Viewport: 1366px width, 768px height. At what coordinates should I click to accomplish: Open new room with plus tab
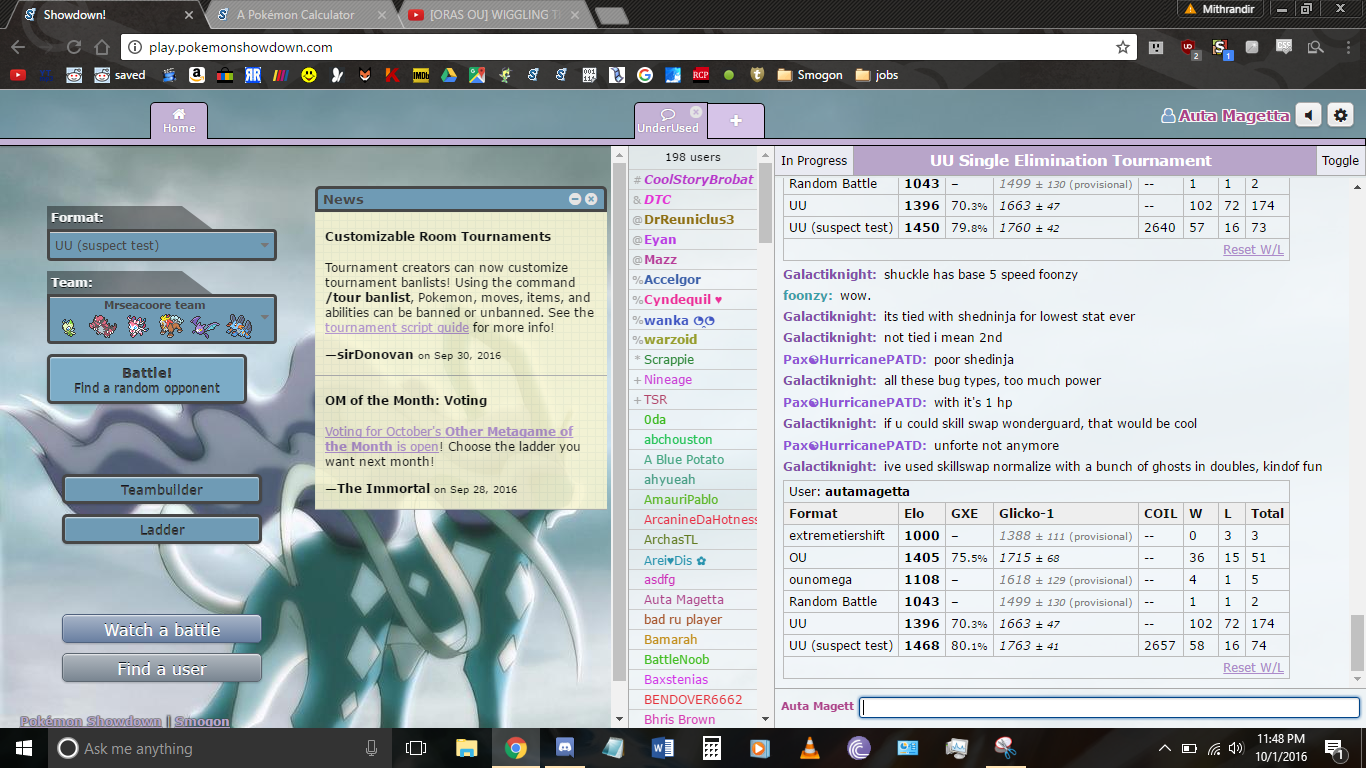click(x=736, y=121)
